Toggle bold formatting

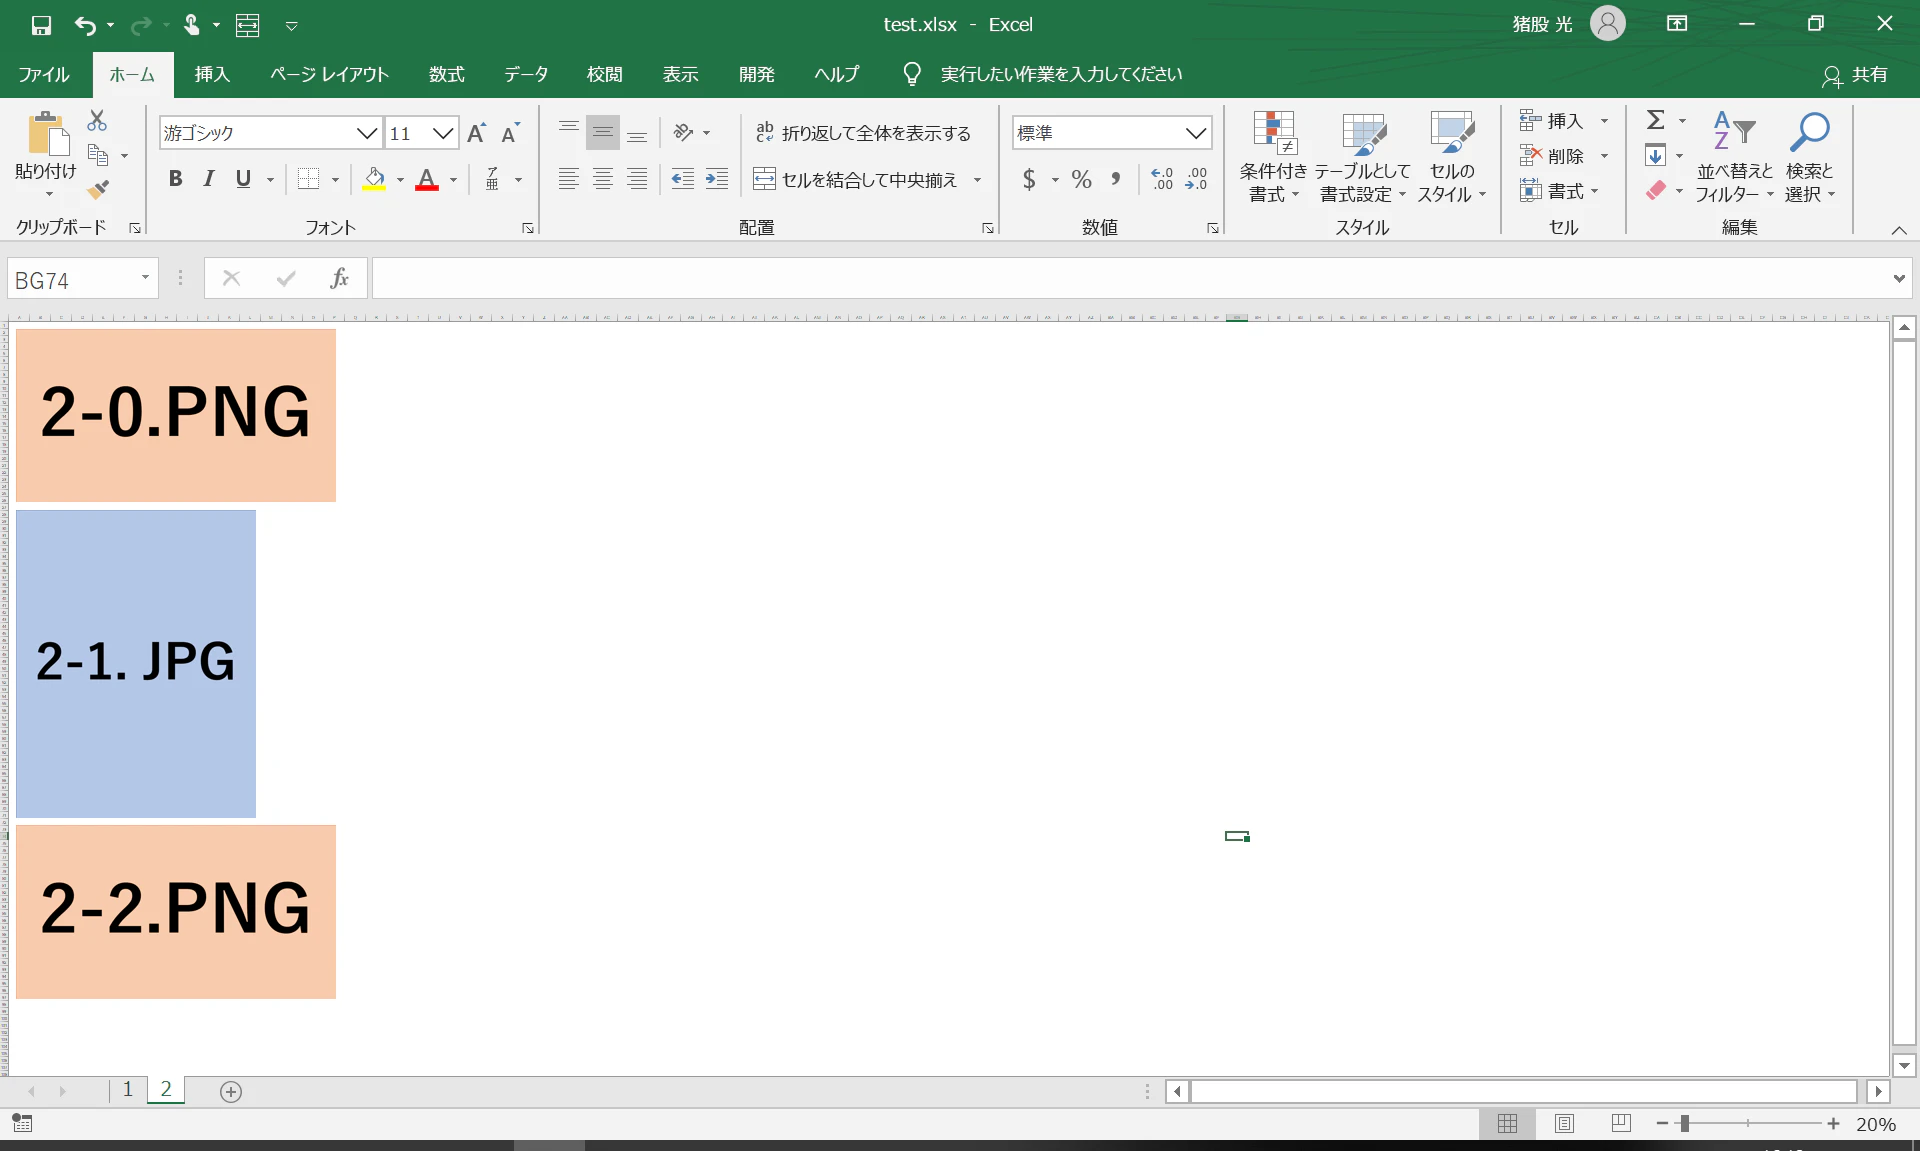tap(175, 179)
